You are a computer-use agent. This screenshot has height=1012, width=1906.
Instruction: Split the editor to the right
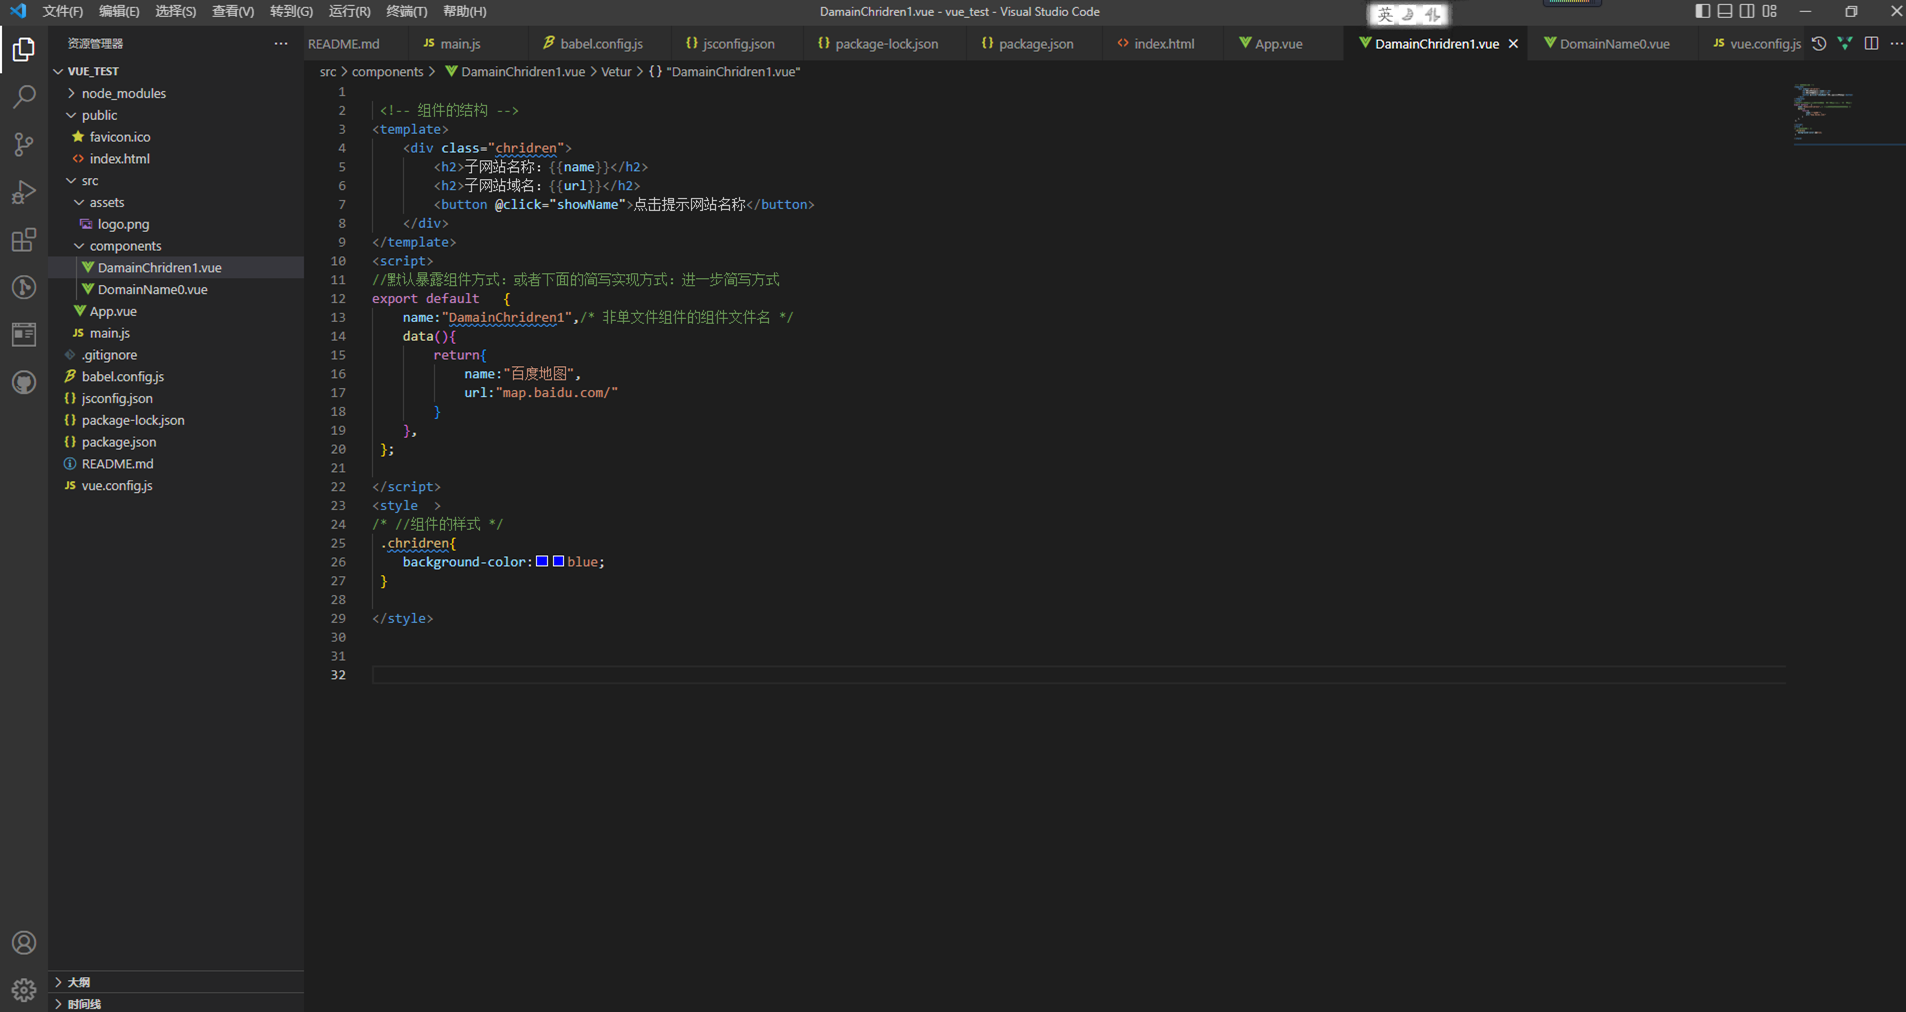tap(1871, 43)
